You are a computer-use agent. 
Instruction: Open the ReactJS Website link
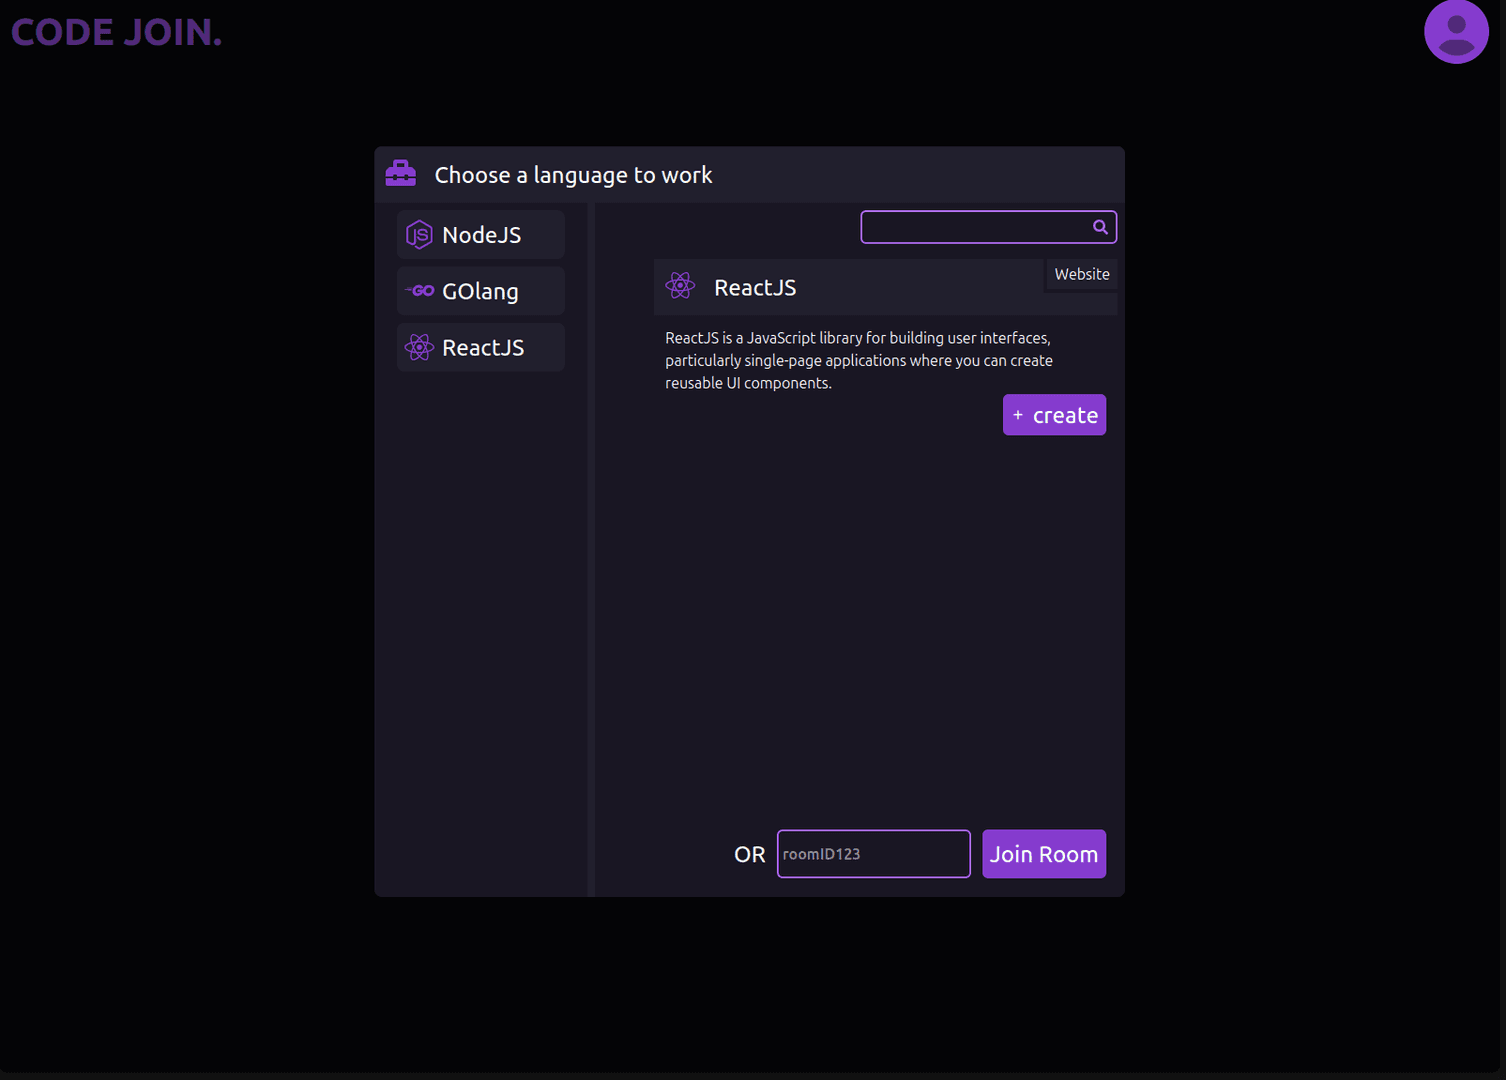[1082, 274]
